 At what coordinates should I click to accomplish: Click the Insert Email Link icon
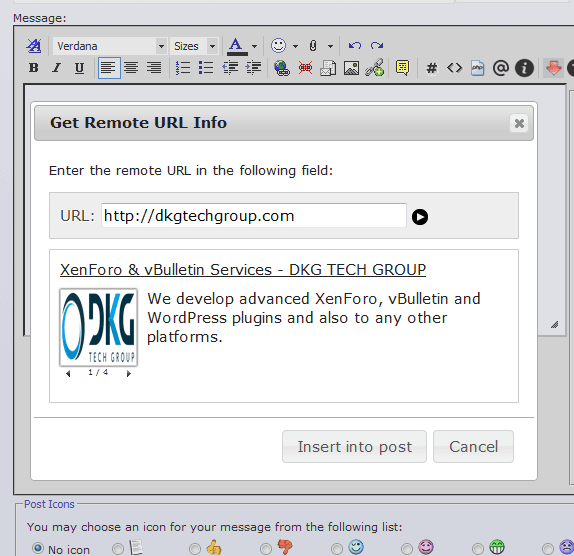(x=328, y=68)
